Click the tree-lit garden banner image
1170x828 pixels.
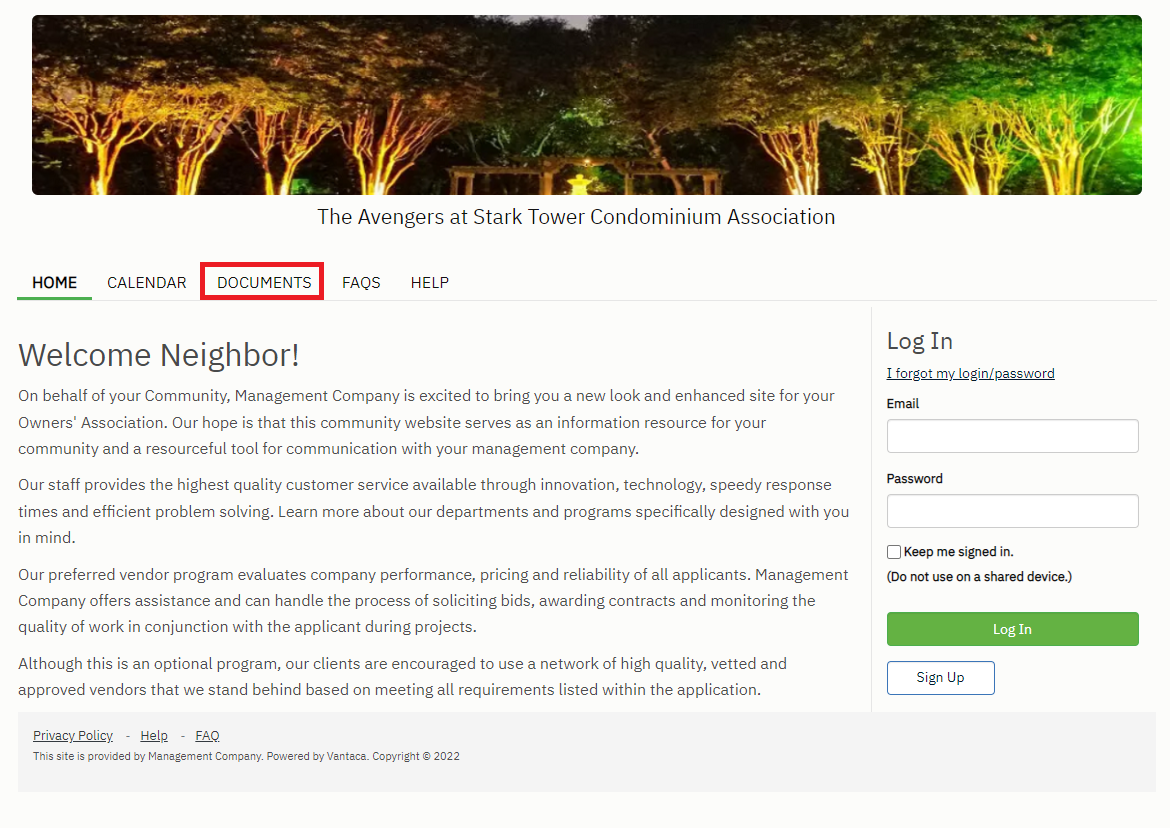click(x=586, y=105)
